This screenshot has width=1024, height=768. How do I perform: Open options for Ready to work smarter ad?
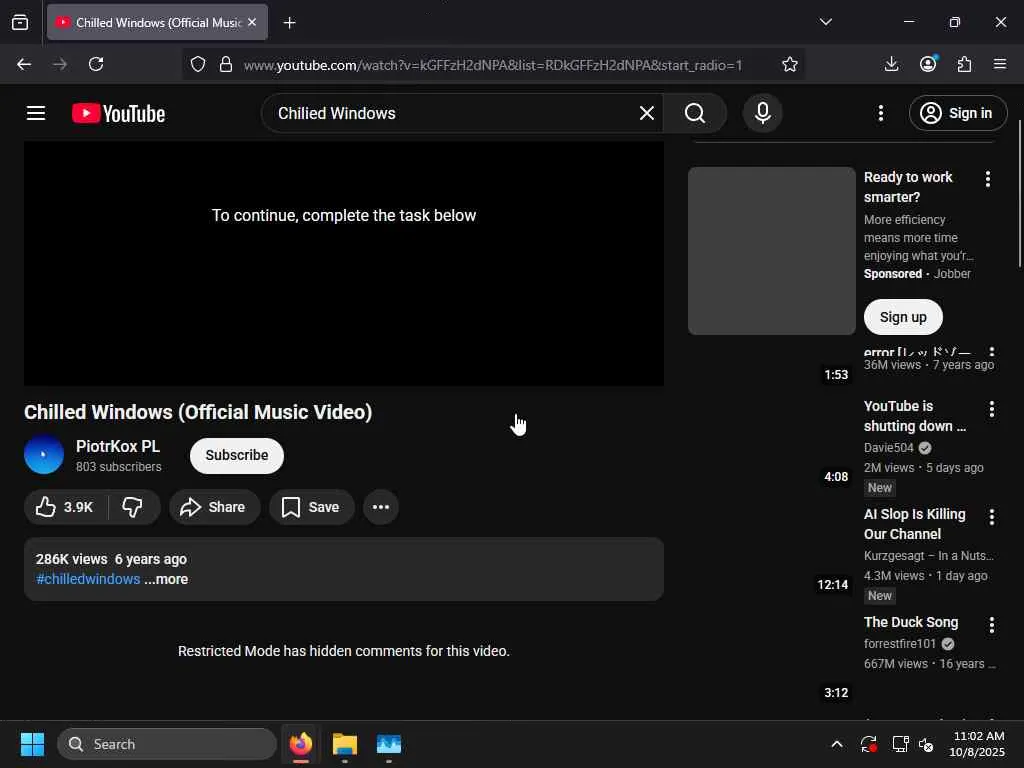tap(987, 179)
